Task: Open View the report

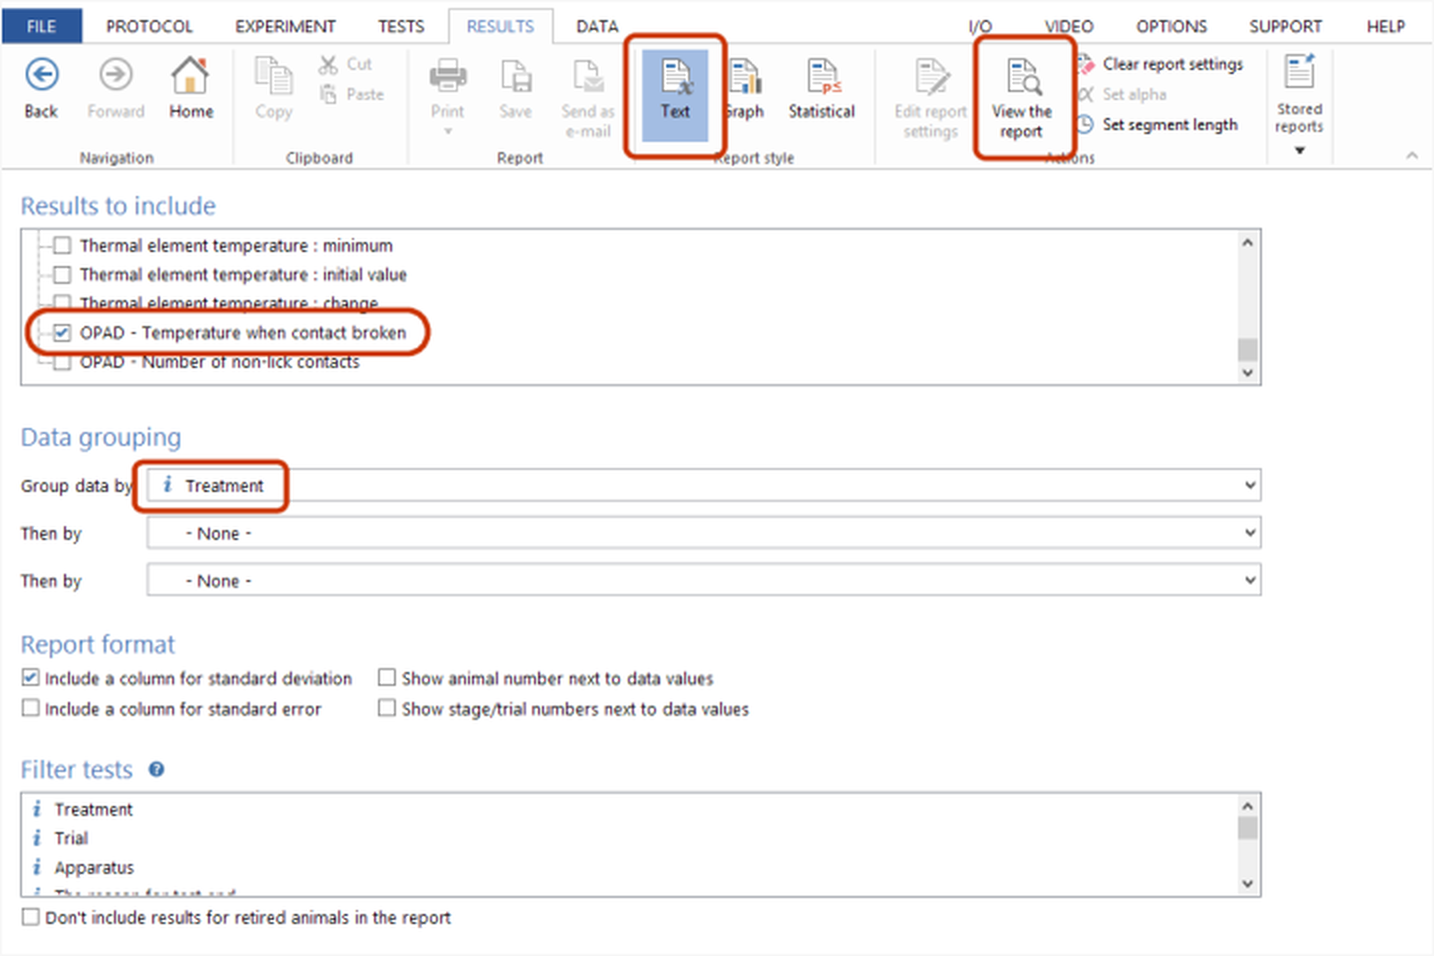Action: [1021, 97]
